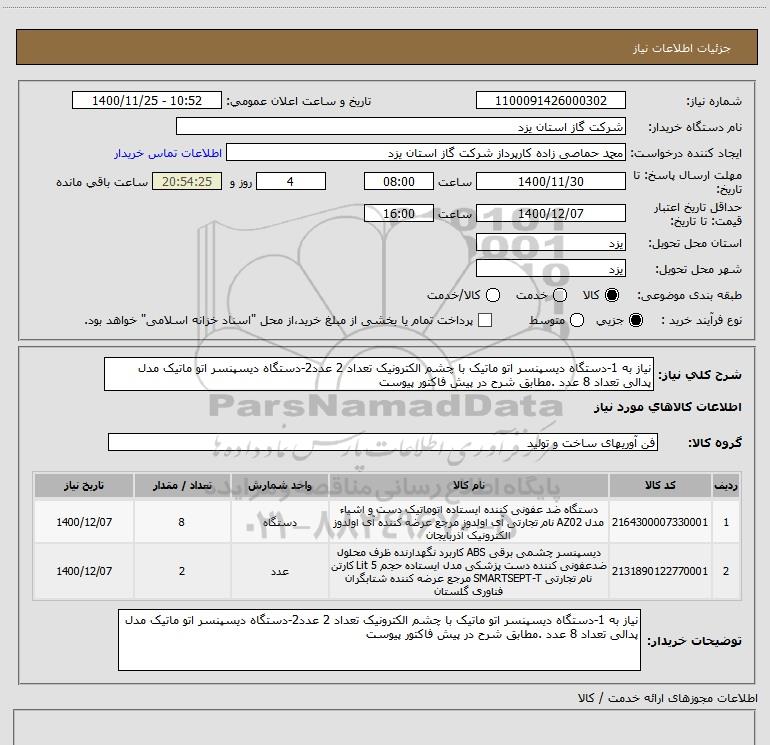The width and height of the screenshot is (770, 745).
Task: Click the request creator field
Action: coord(426,153)
